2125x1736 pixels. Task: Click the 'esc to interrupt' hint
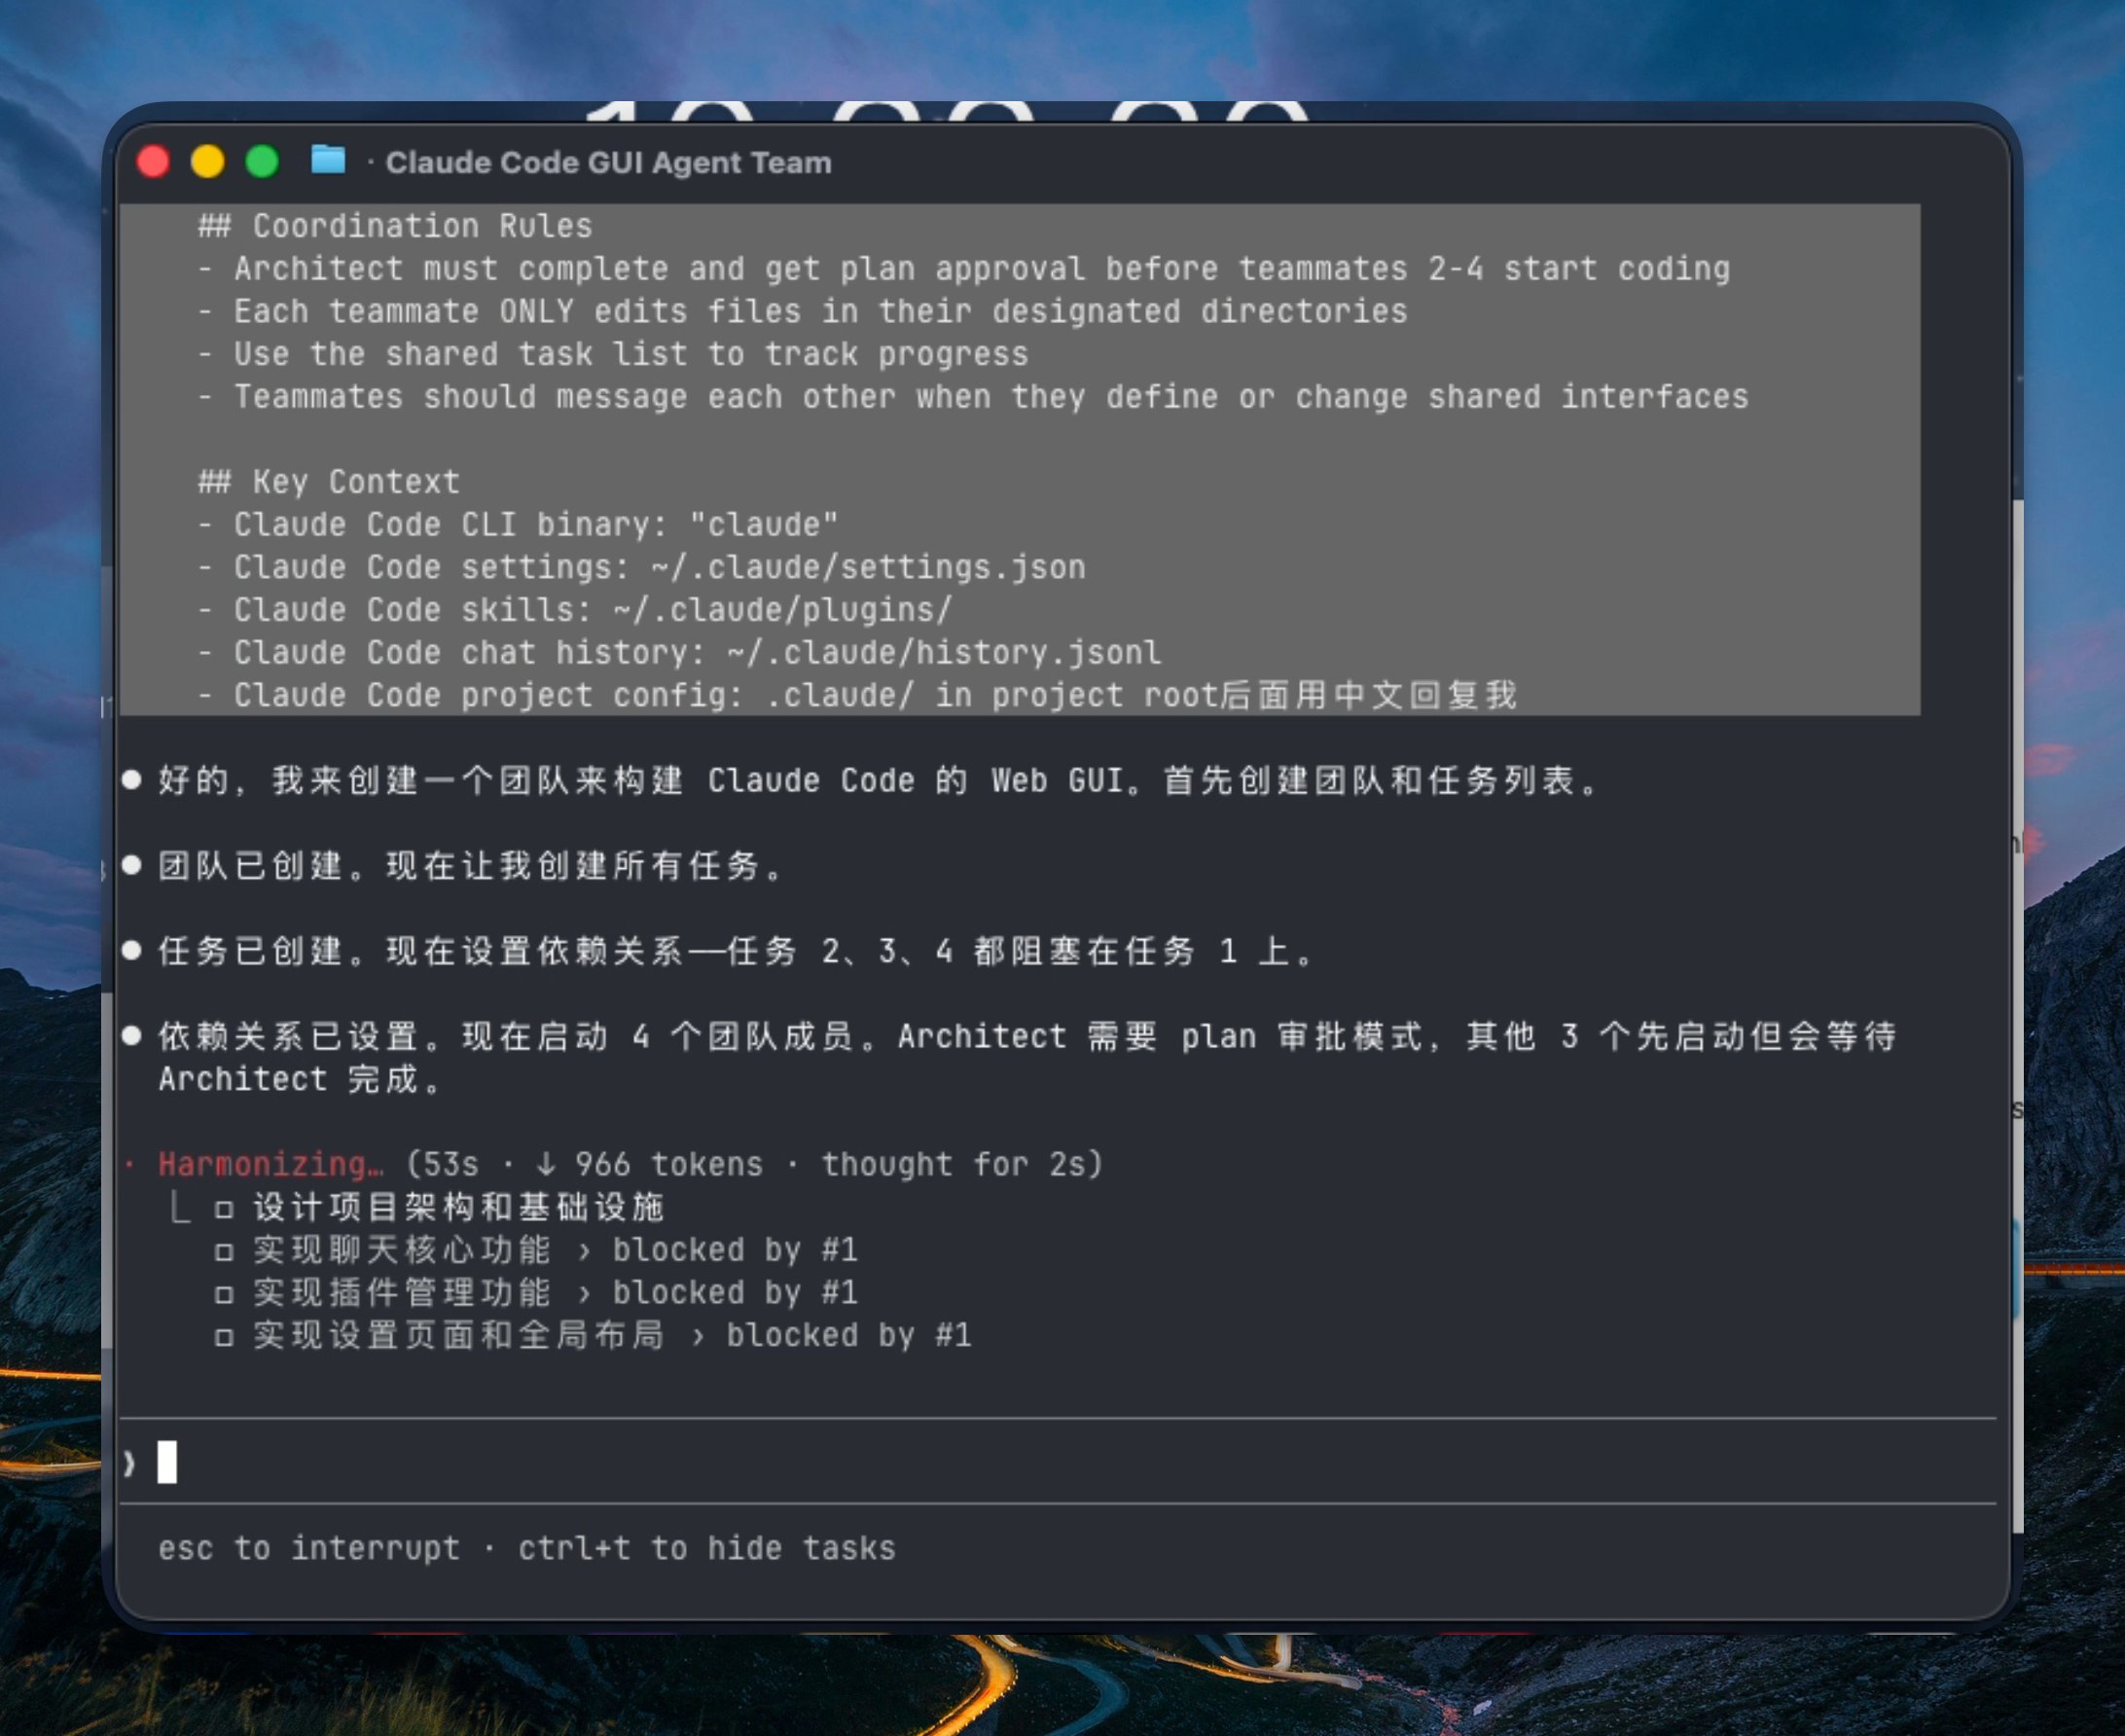coord(308,1548)
